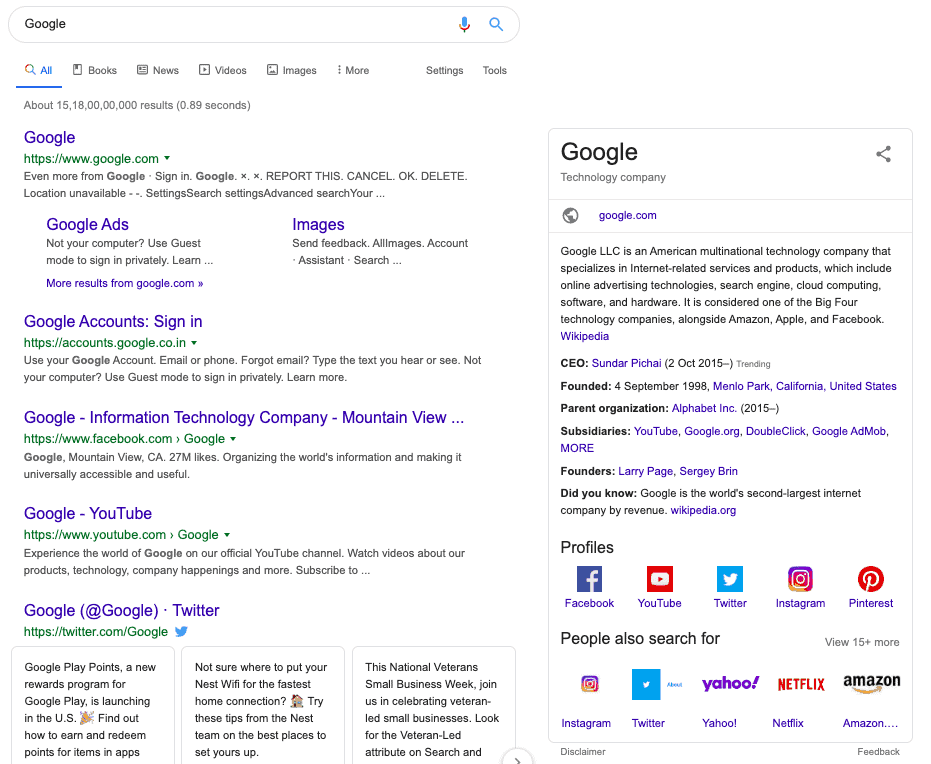The height and width of the screenshot is (764, 931).
Task: Switch to the News tab
Action: (158, 70)
